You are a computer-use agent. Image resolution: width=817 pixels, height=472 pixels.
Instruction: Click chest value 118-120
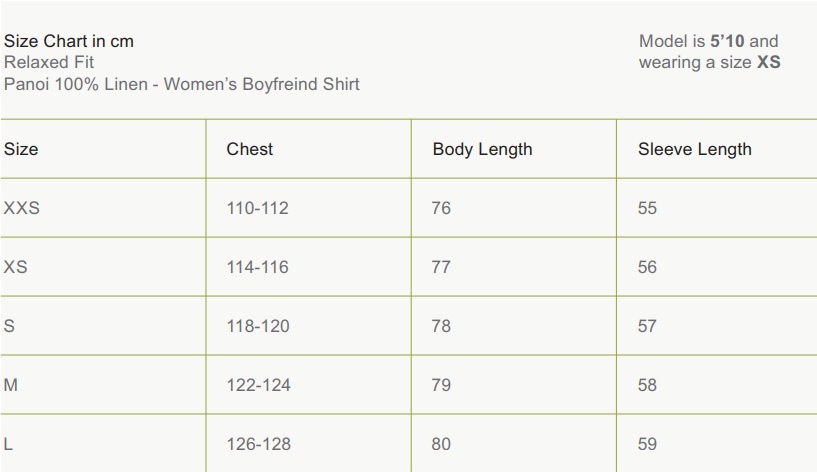[x=258, y=326]
